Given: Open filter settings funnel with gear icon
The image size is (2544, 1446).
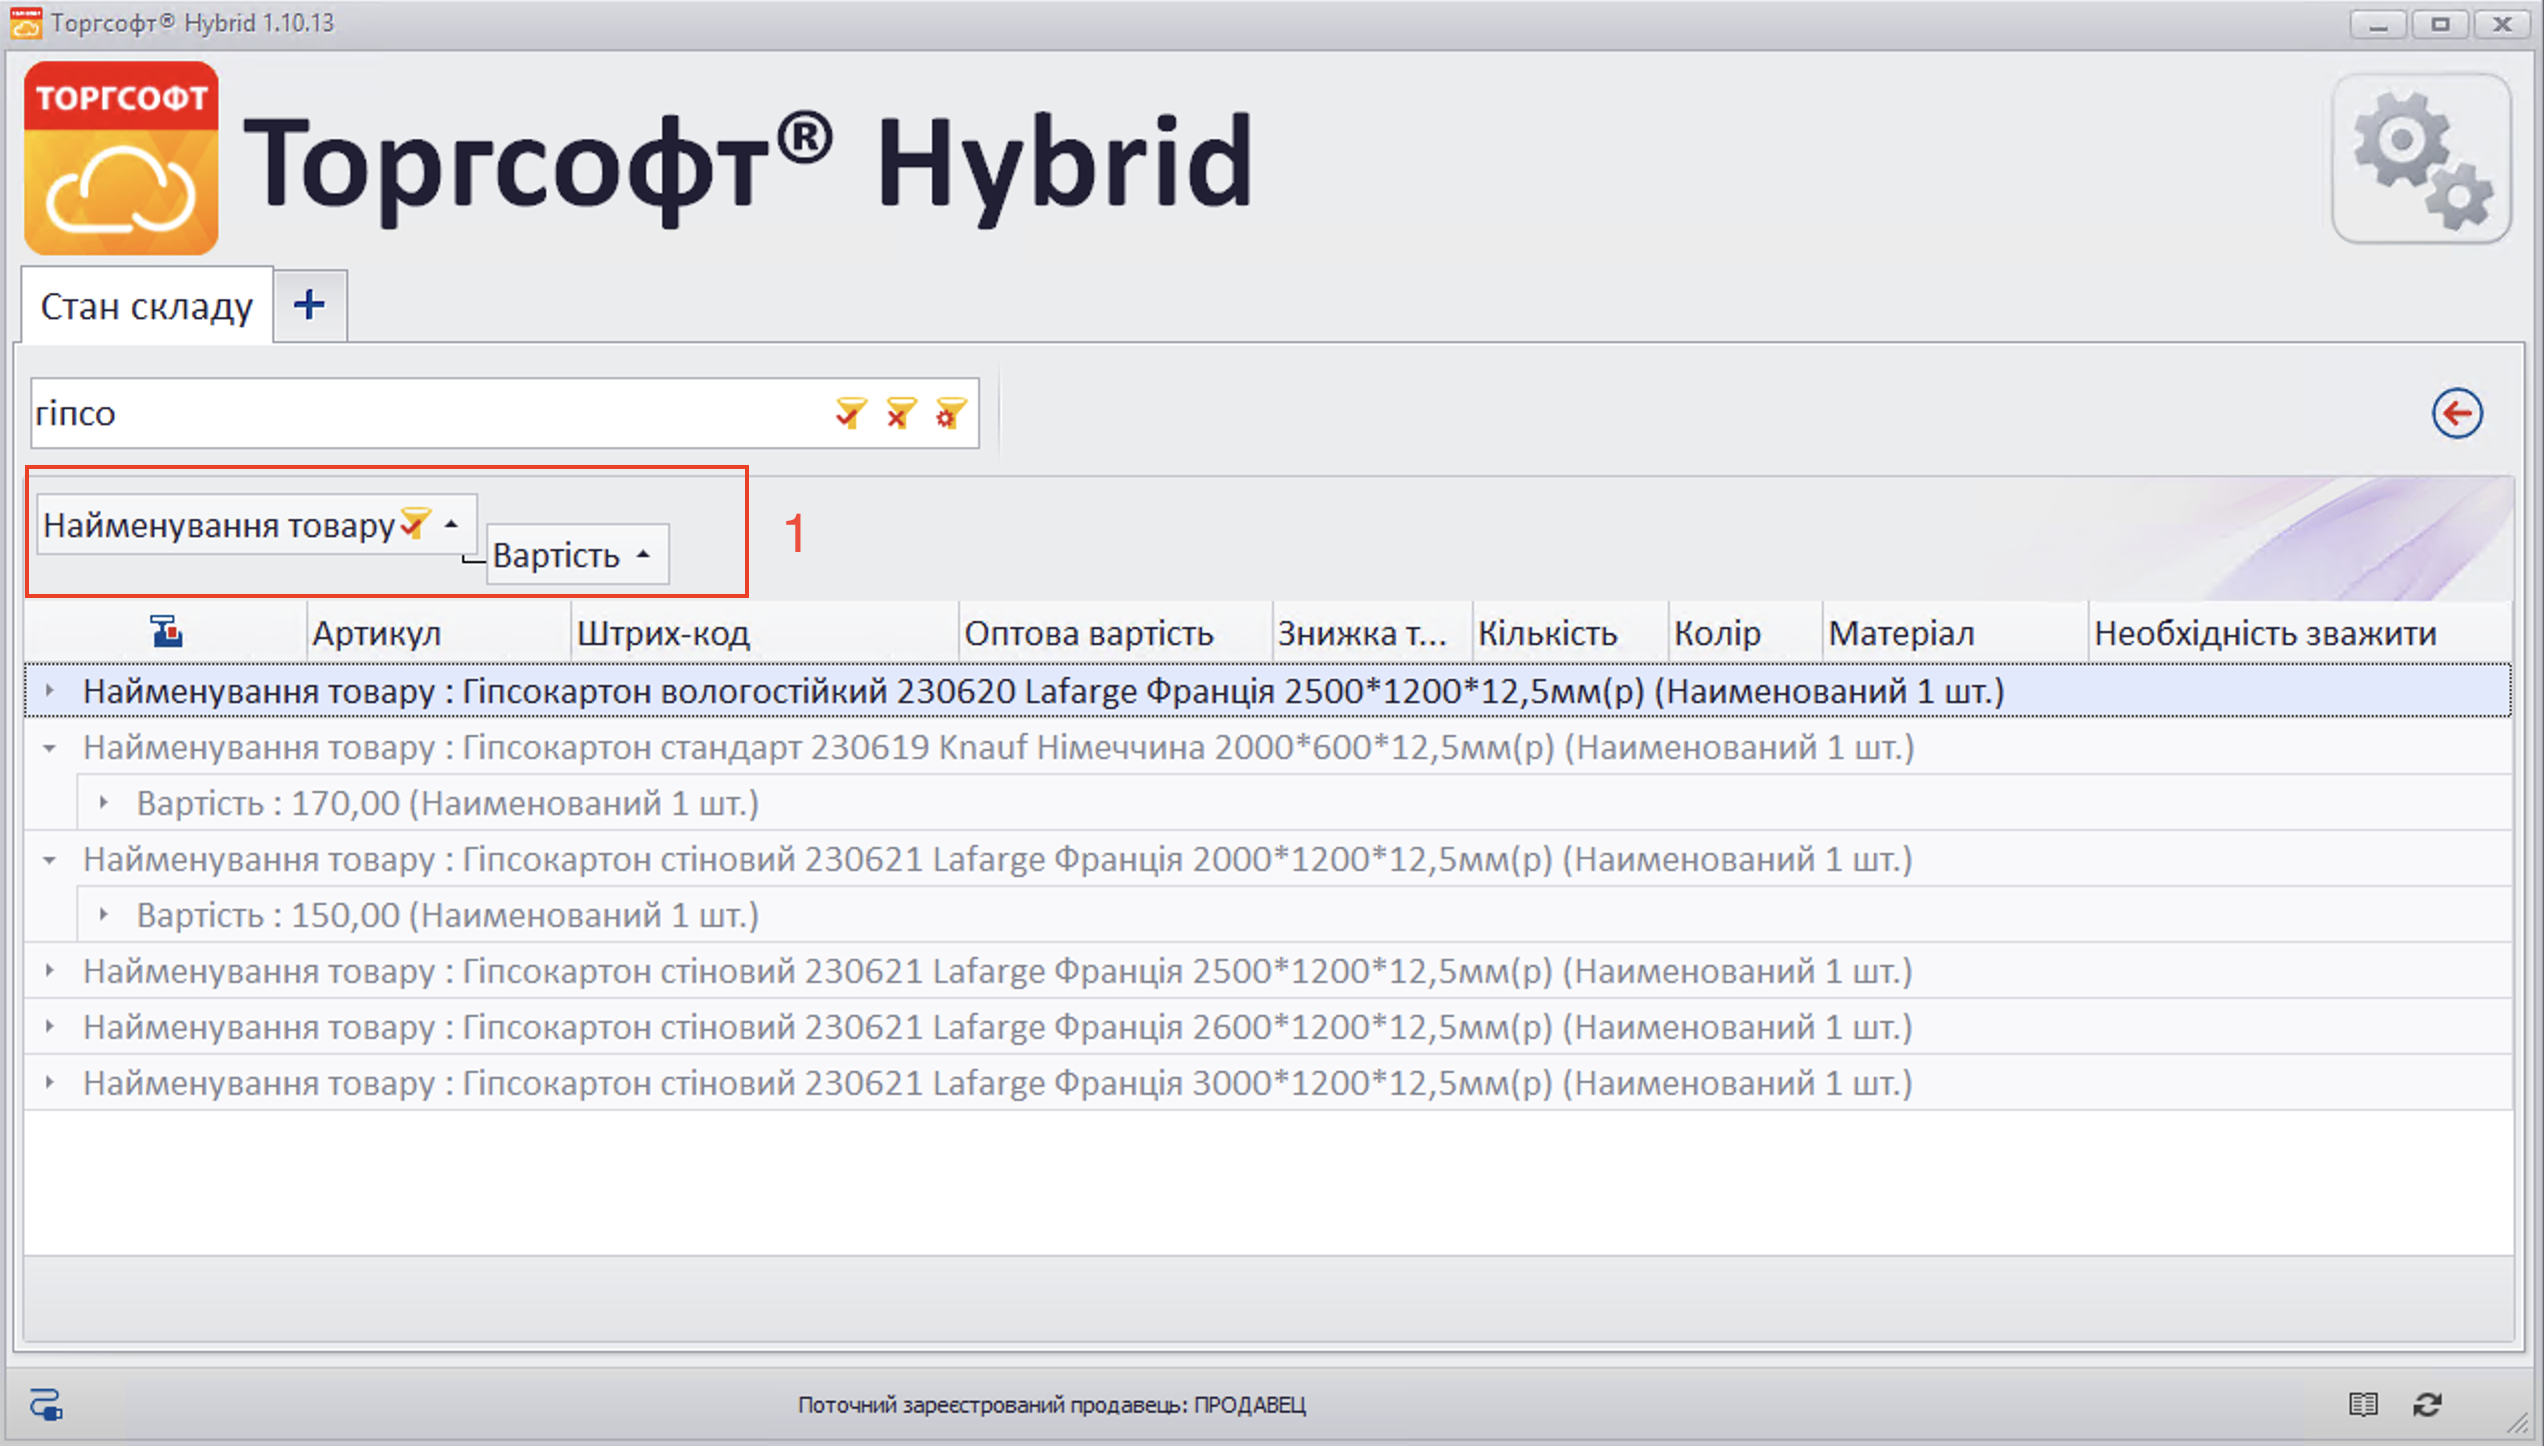Looking at the screenshot, I should [x=950, y=412].
